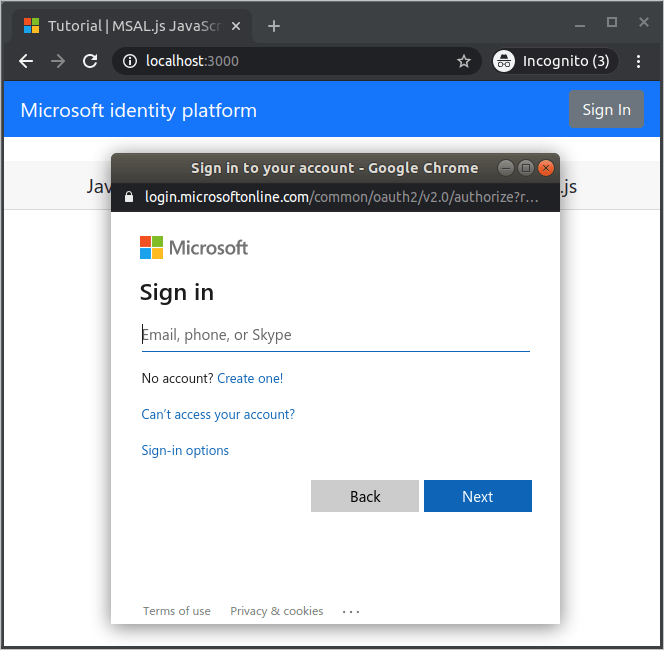
Task: Focus the Email, phone, or Skype field
Action: 336,335
